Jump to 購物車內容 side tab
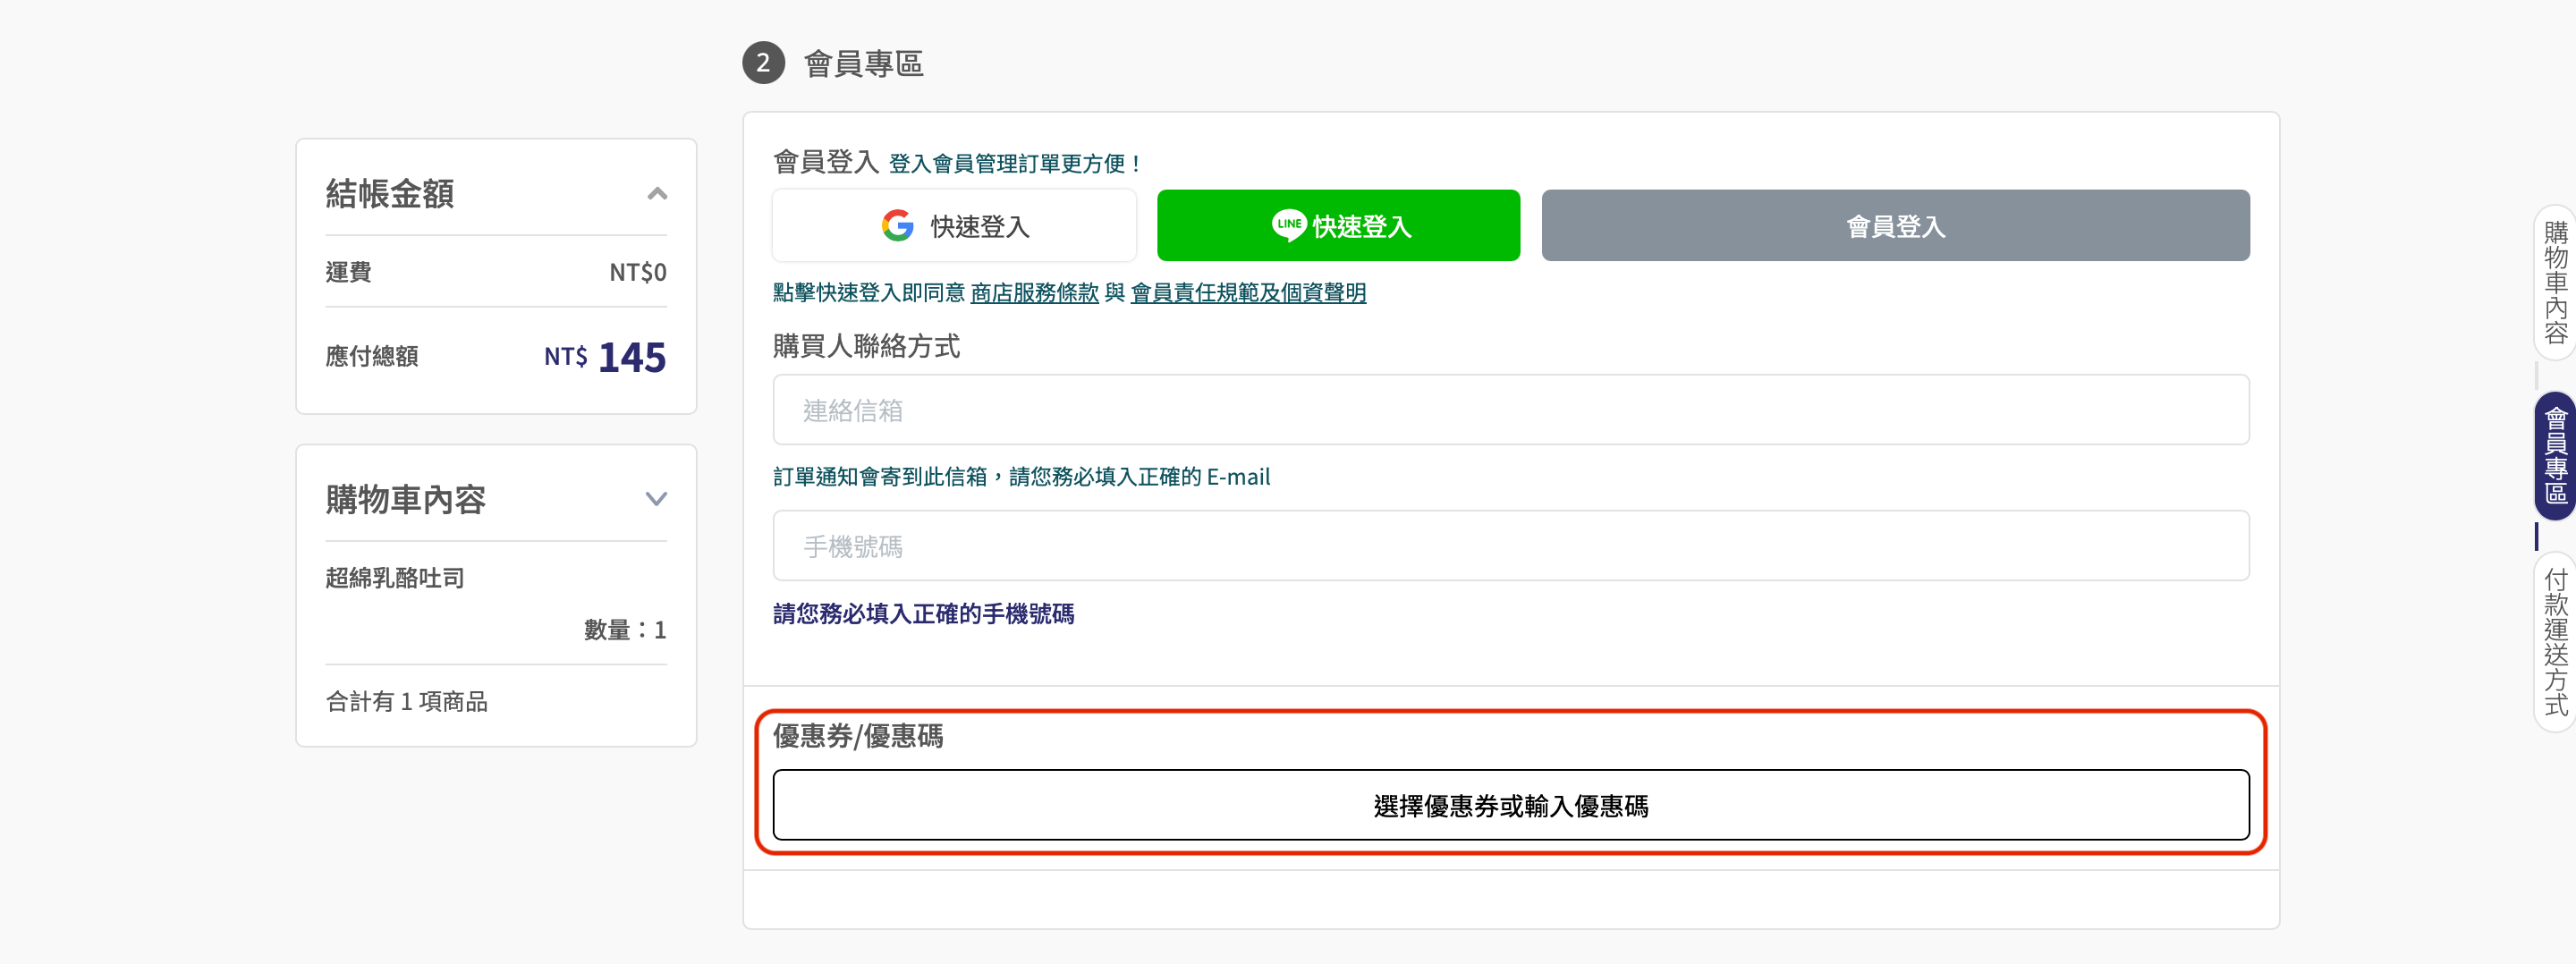 click(2555, 282)
